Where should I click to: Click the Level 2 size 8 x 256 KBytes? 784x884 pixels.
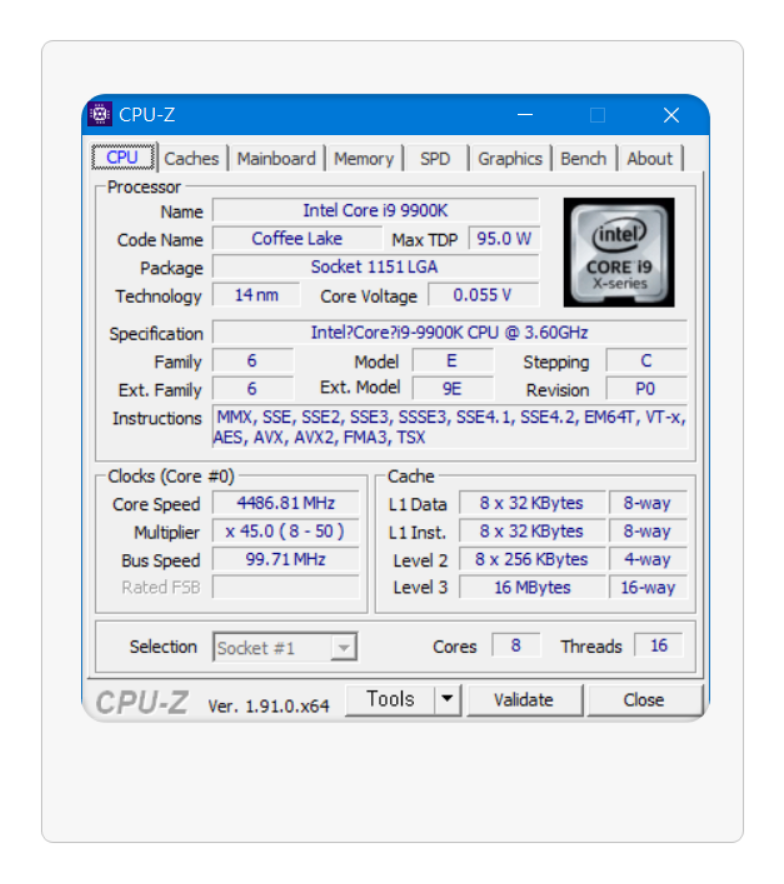(x=532, y=559)
